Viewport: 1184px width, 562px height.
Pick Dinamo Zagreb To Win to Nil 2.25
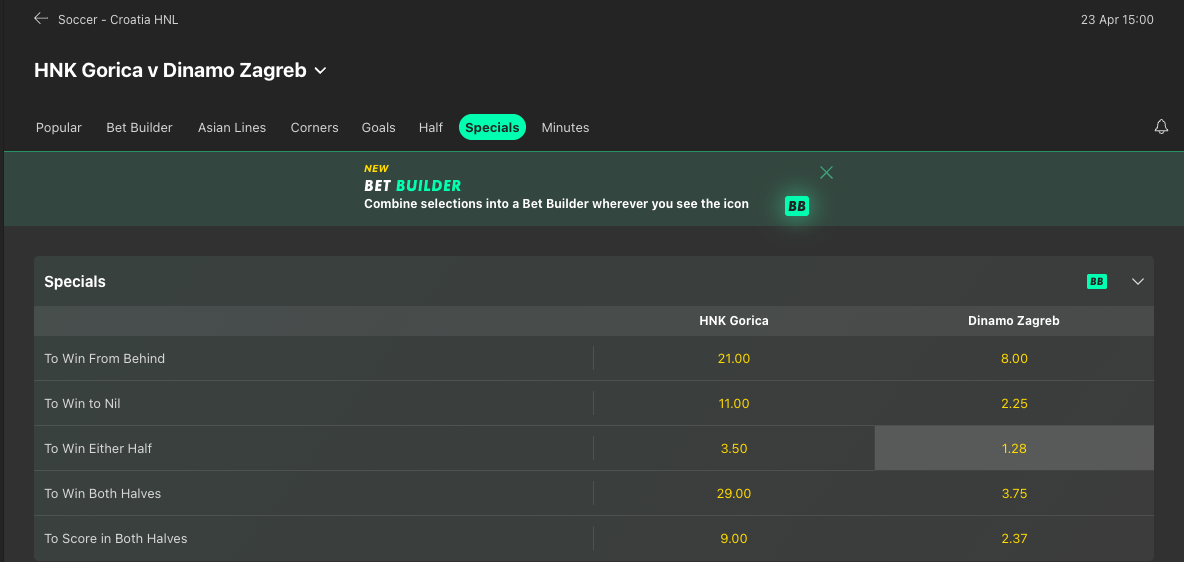pyautogui.click(x=1014, y=403)
